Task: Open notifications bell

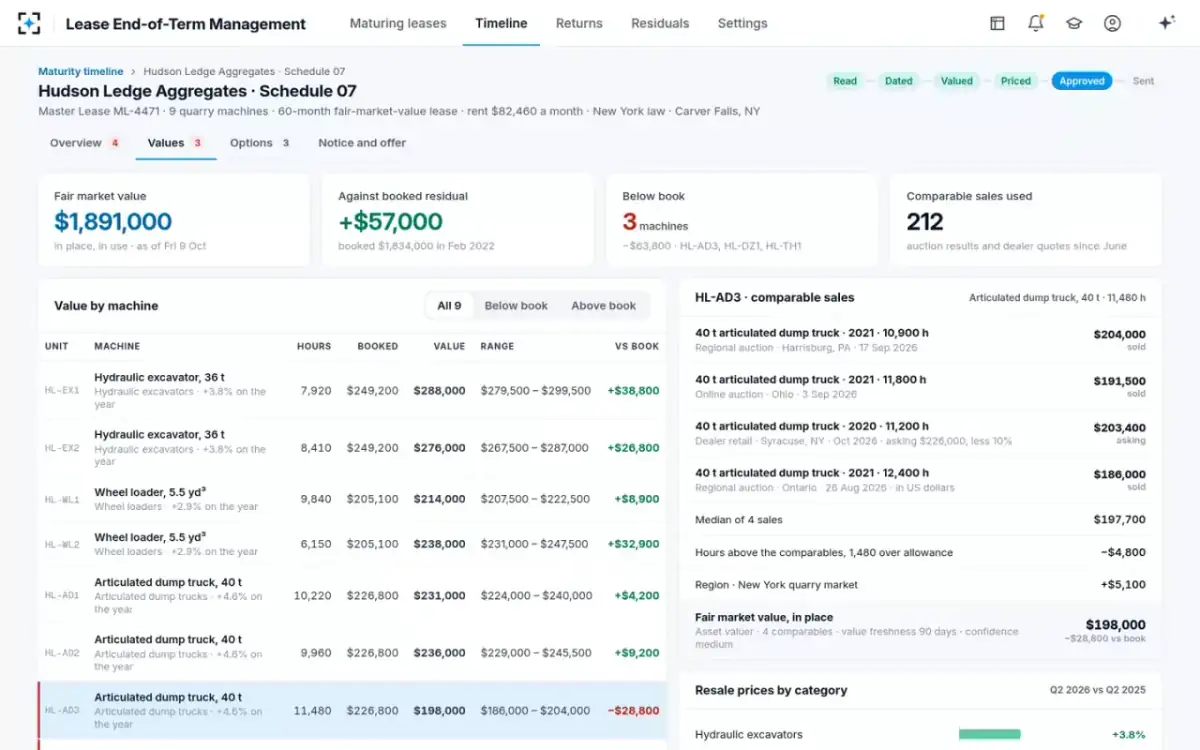Action: (x=1035, y=23)
